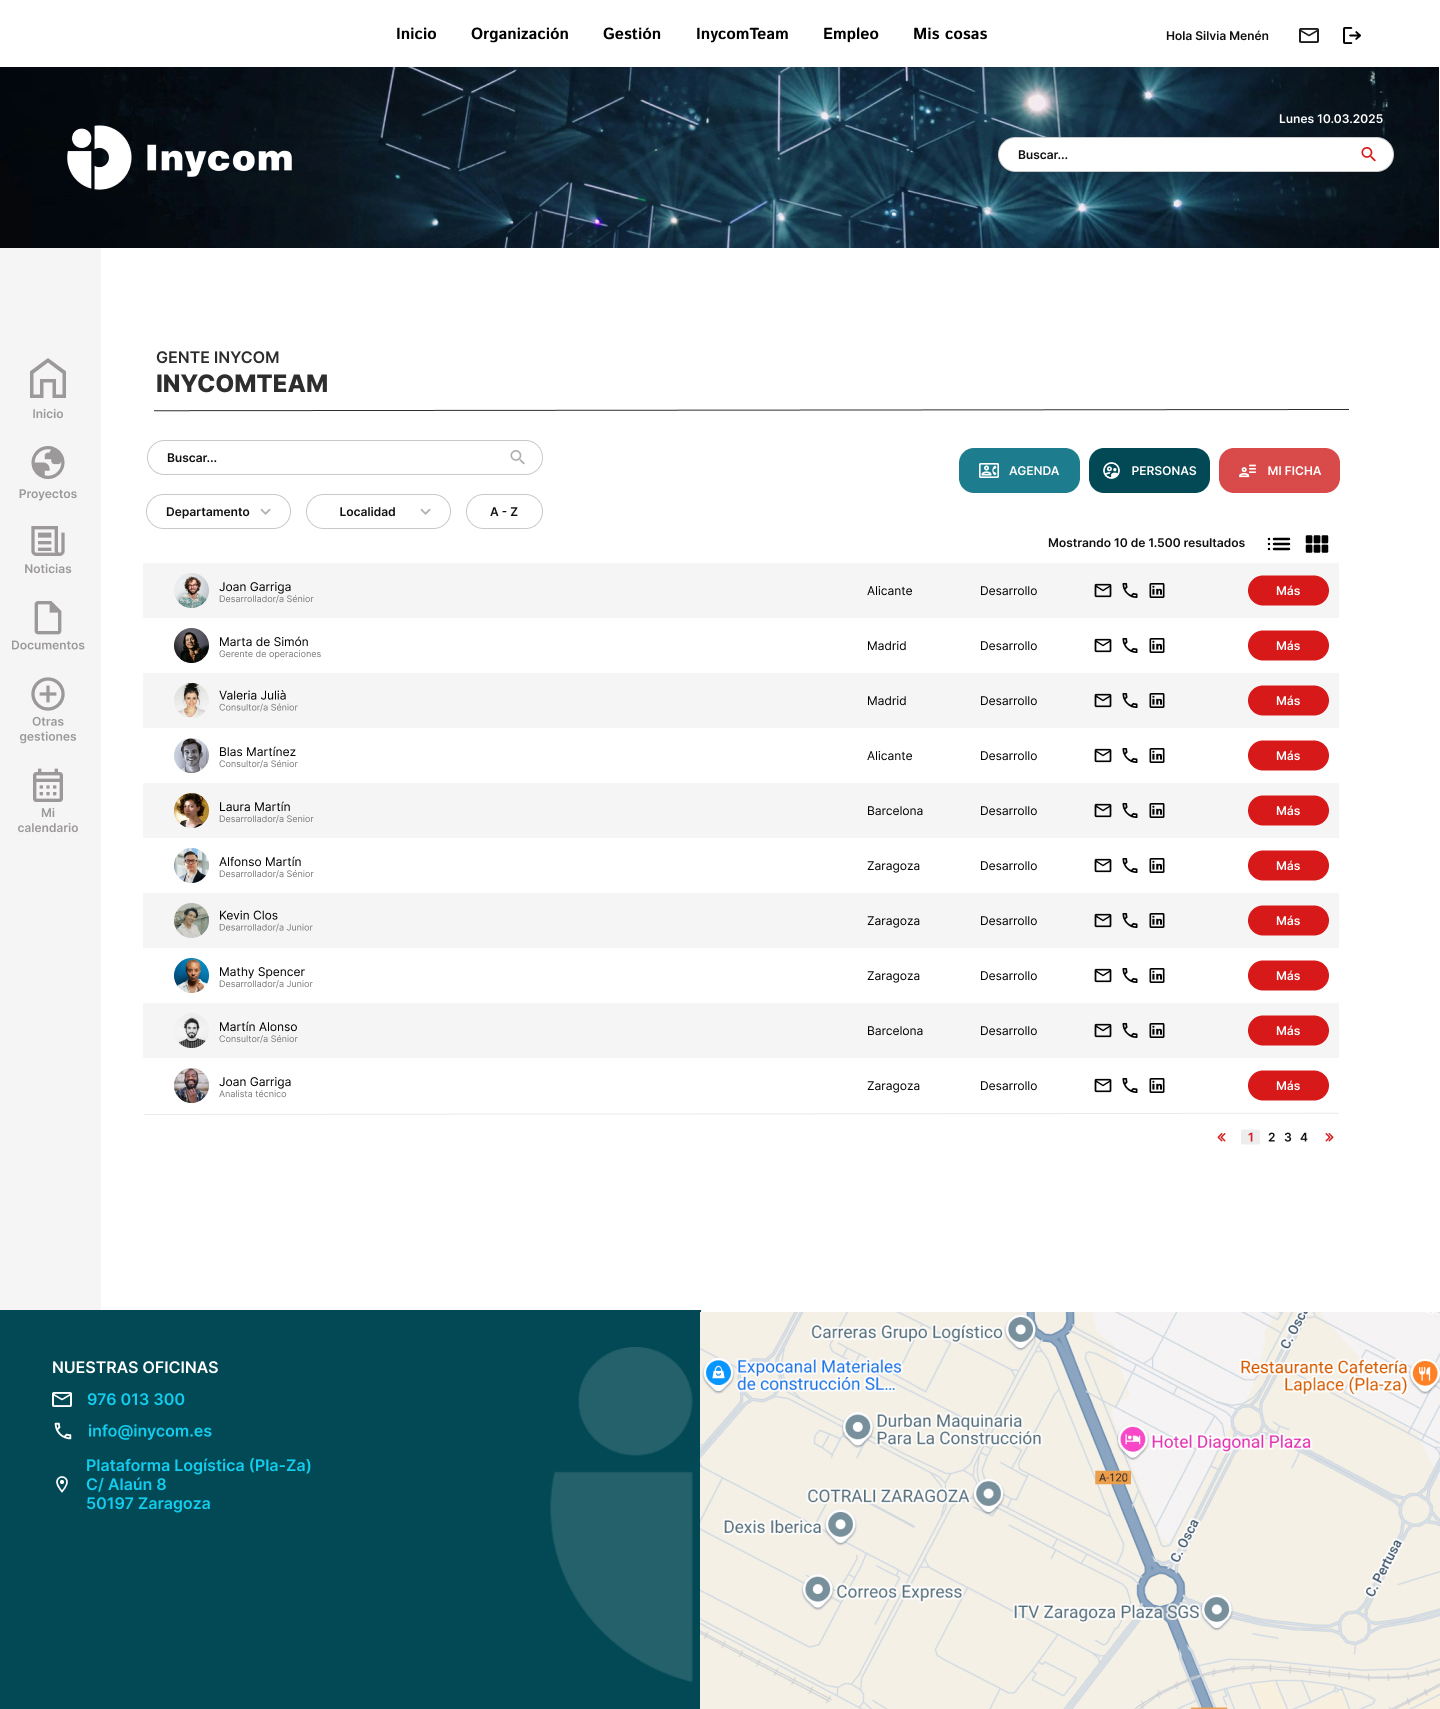
Task: Click the red search icon in the header
Action: 1368,155
